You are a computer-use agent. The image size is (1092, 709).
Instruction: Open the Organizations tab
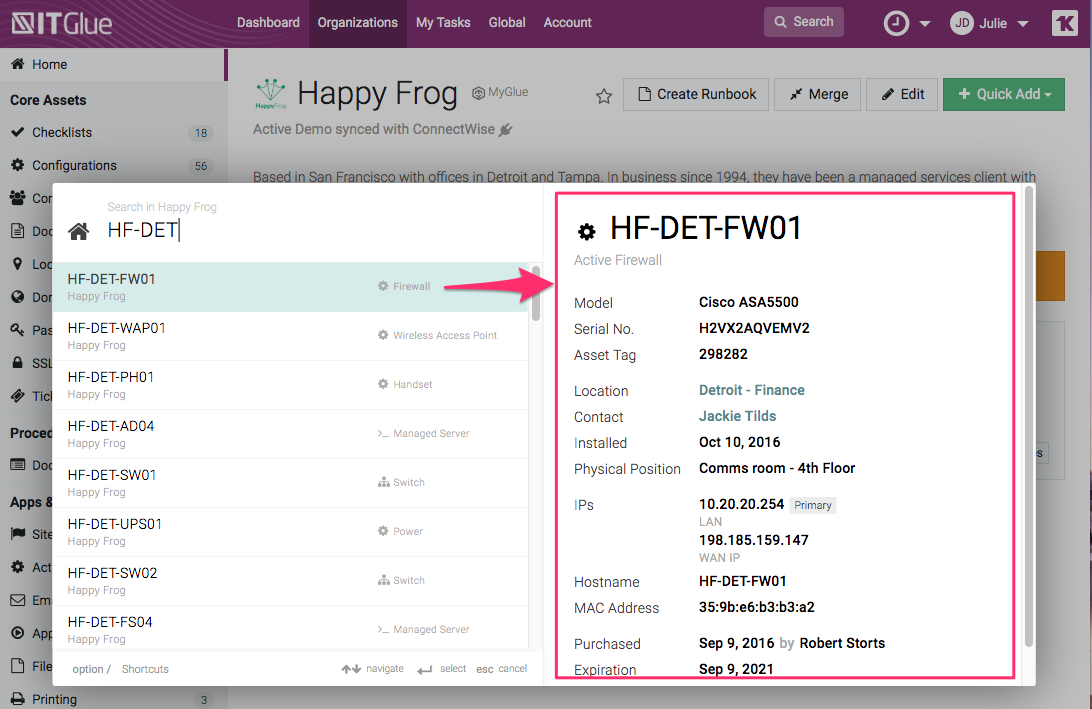pos(357,22)
